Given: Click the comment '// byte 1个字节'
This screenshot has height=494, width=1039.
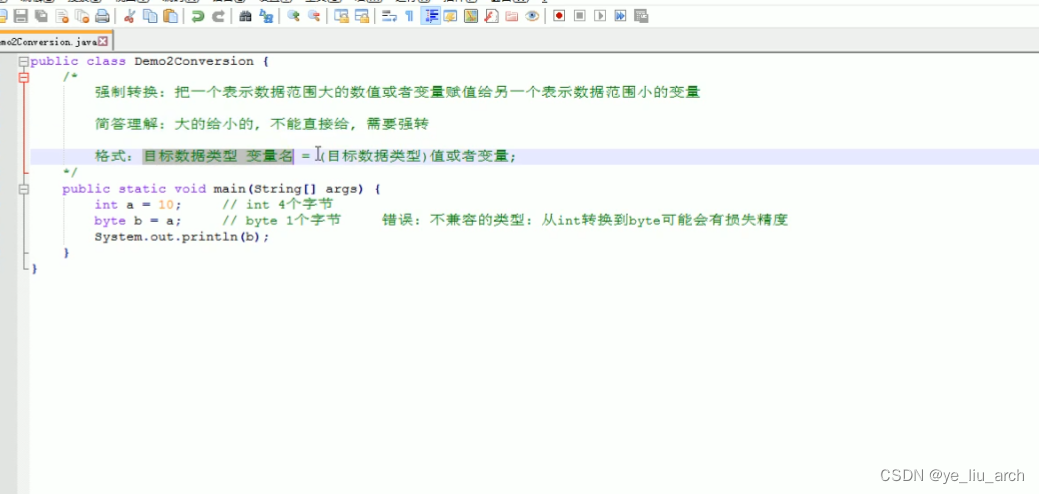Looking at the screenshot, I should tap(282, 221).
